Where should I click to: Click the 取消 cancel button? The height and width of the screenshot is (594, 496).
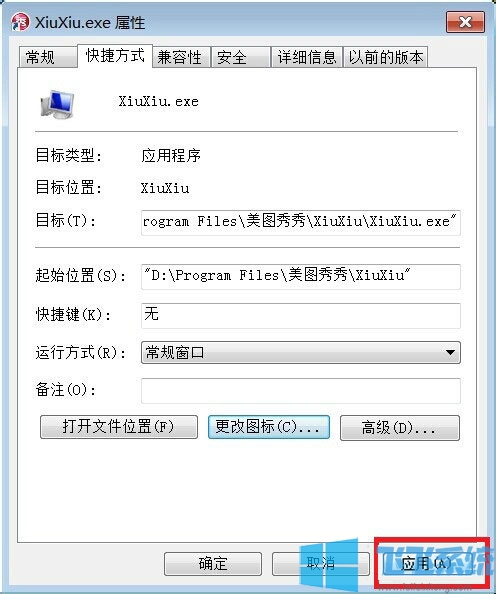click(321, 564)
